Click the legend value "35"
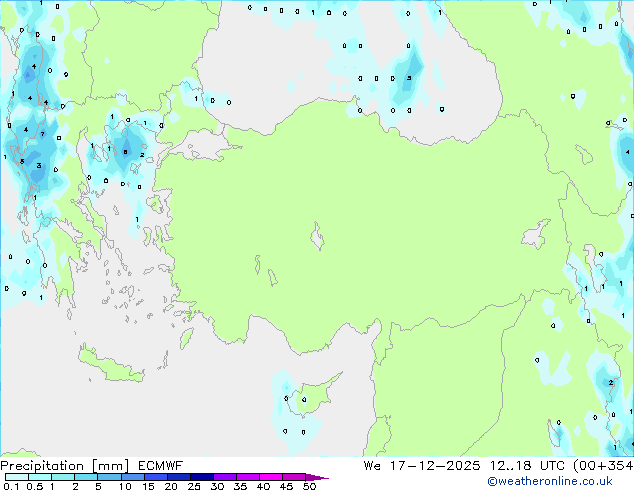This screenshot has height=490, width=634. pos(240,486)
